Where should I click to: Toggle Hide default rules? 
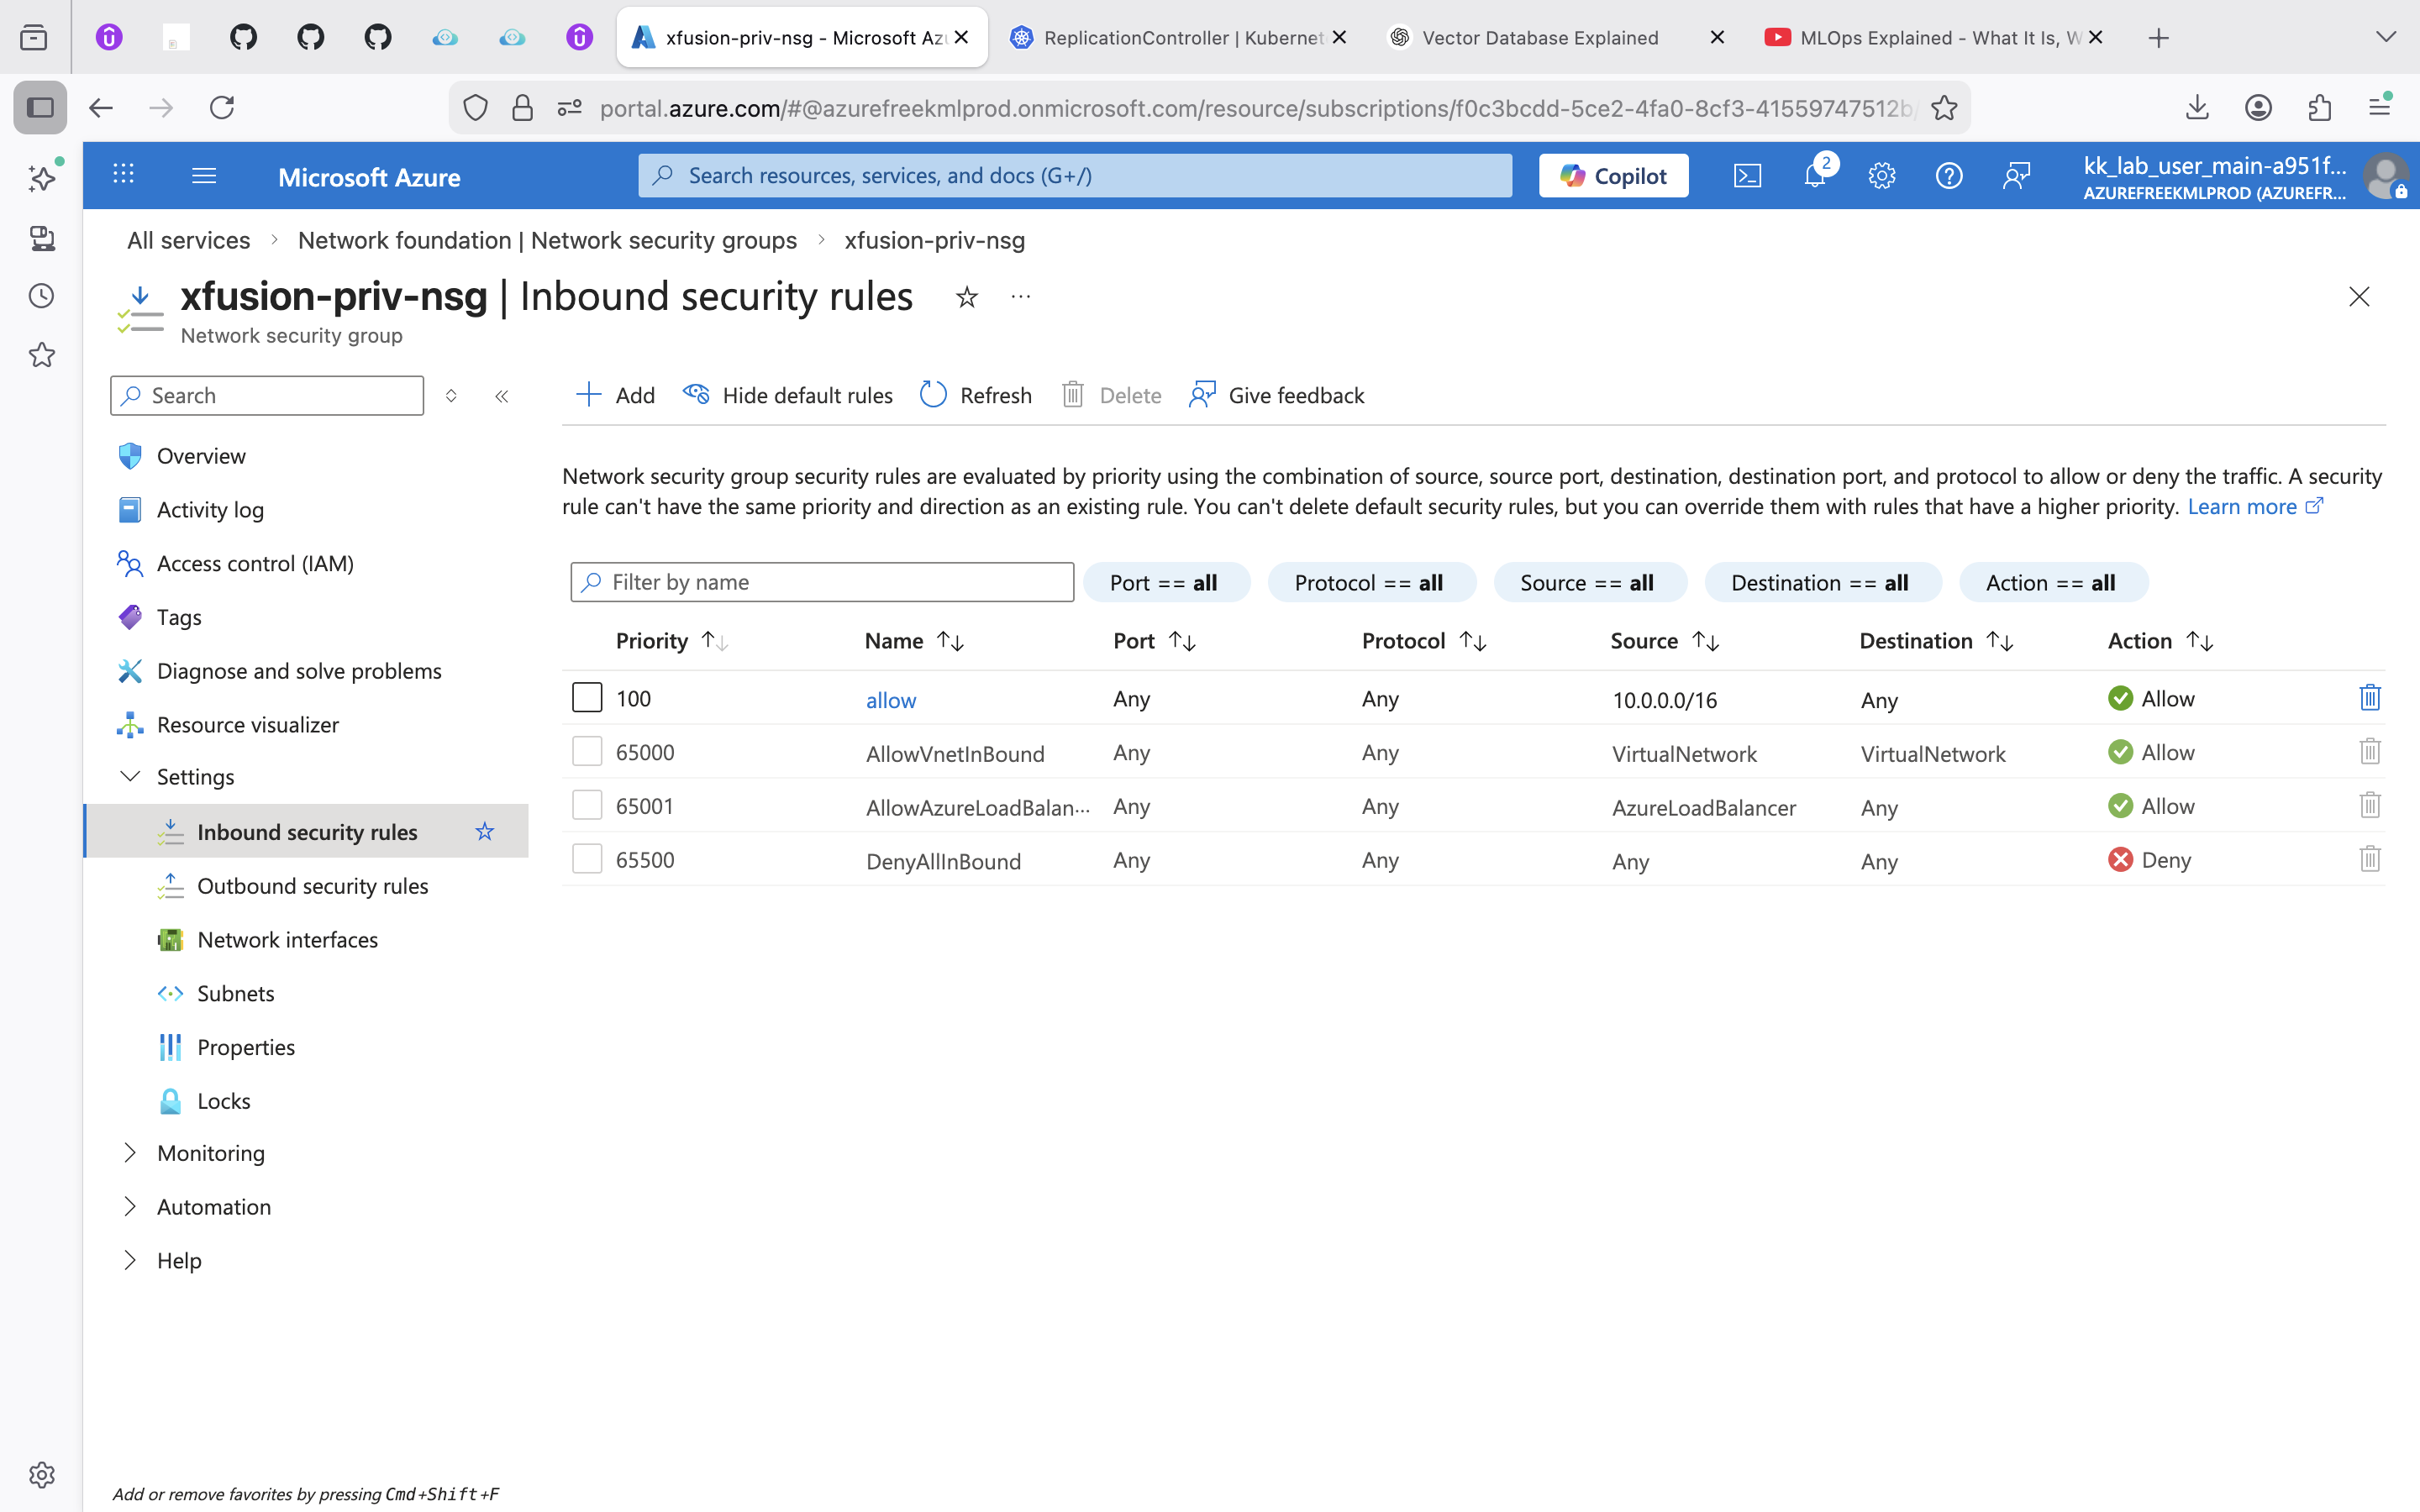click(788, 395)
